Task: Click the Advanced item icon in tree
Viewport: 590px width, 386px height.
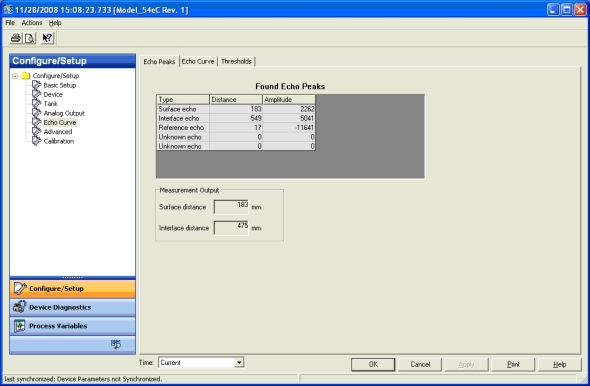Action: coord(36,132)
